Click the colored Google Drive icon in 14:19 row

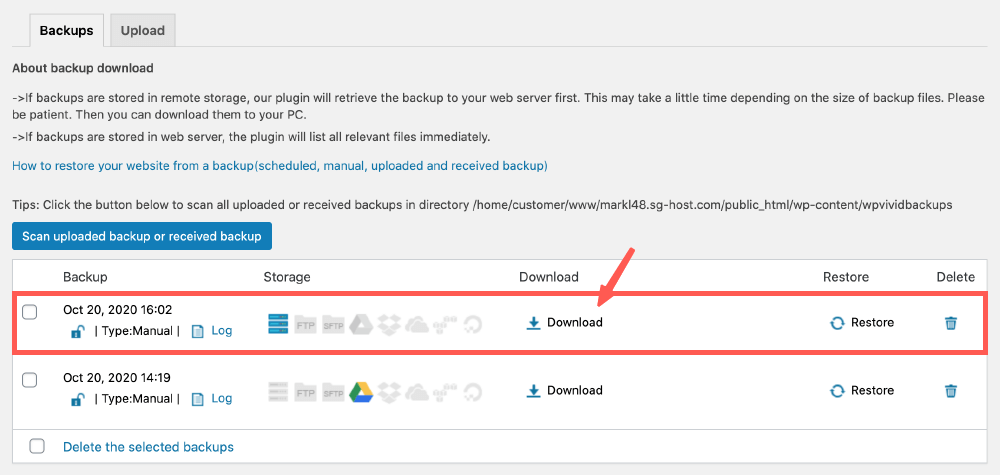[x=360, y=391]
